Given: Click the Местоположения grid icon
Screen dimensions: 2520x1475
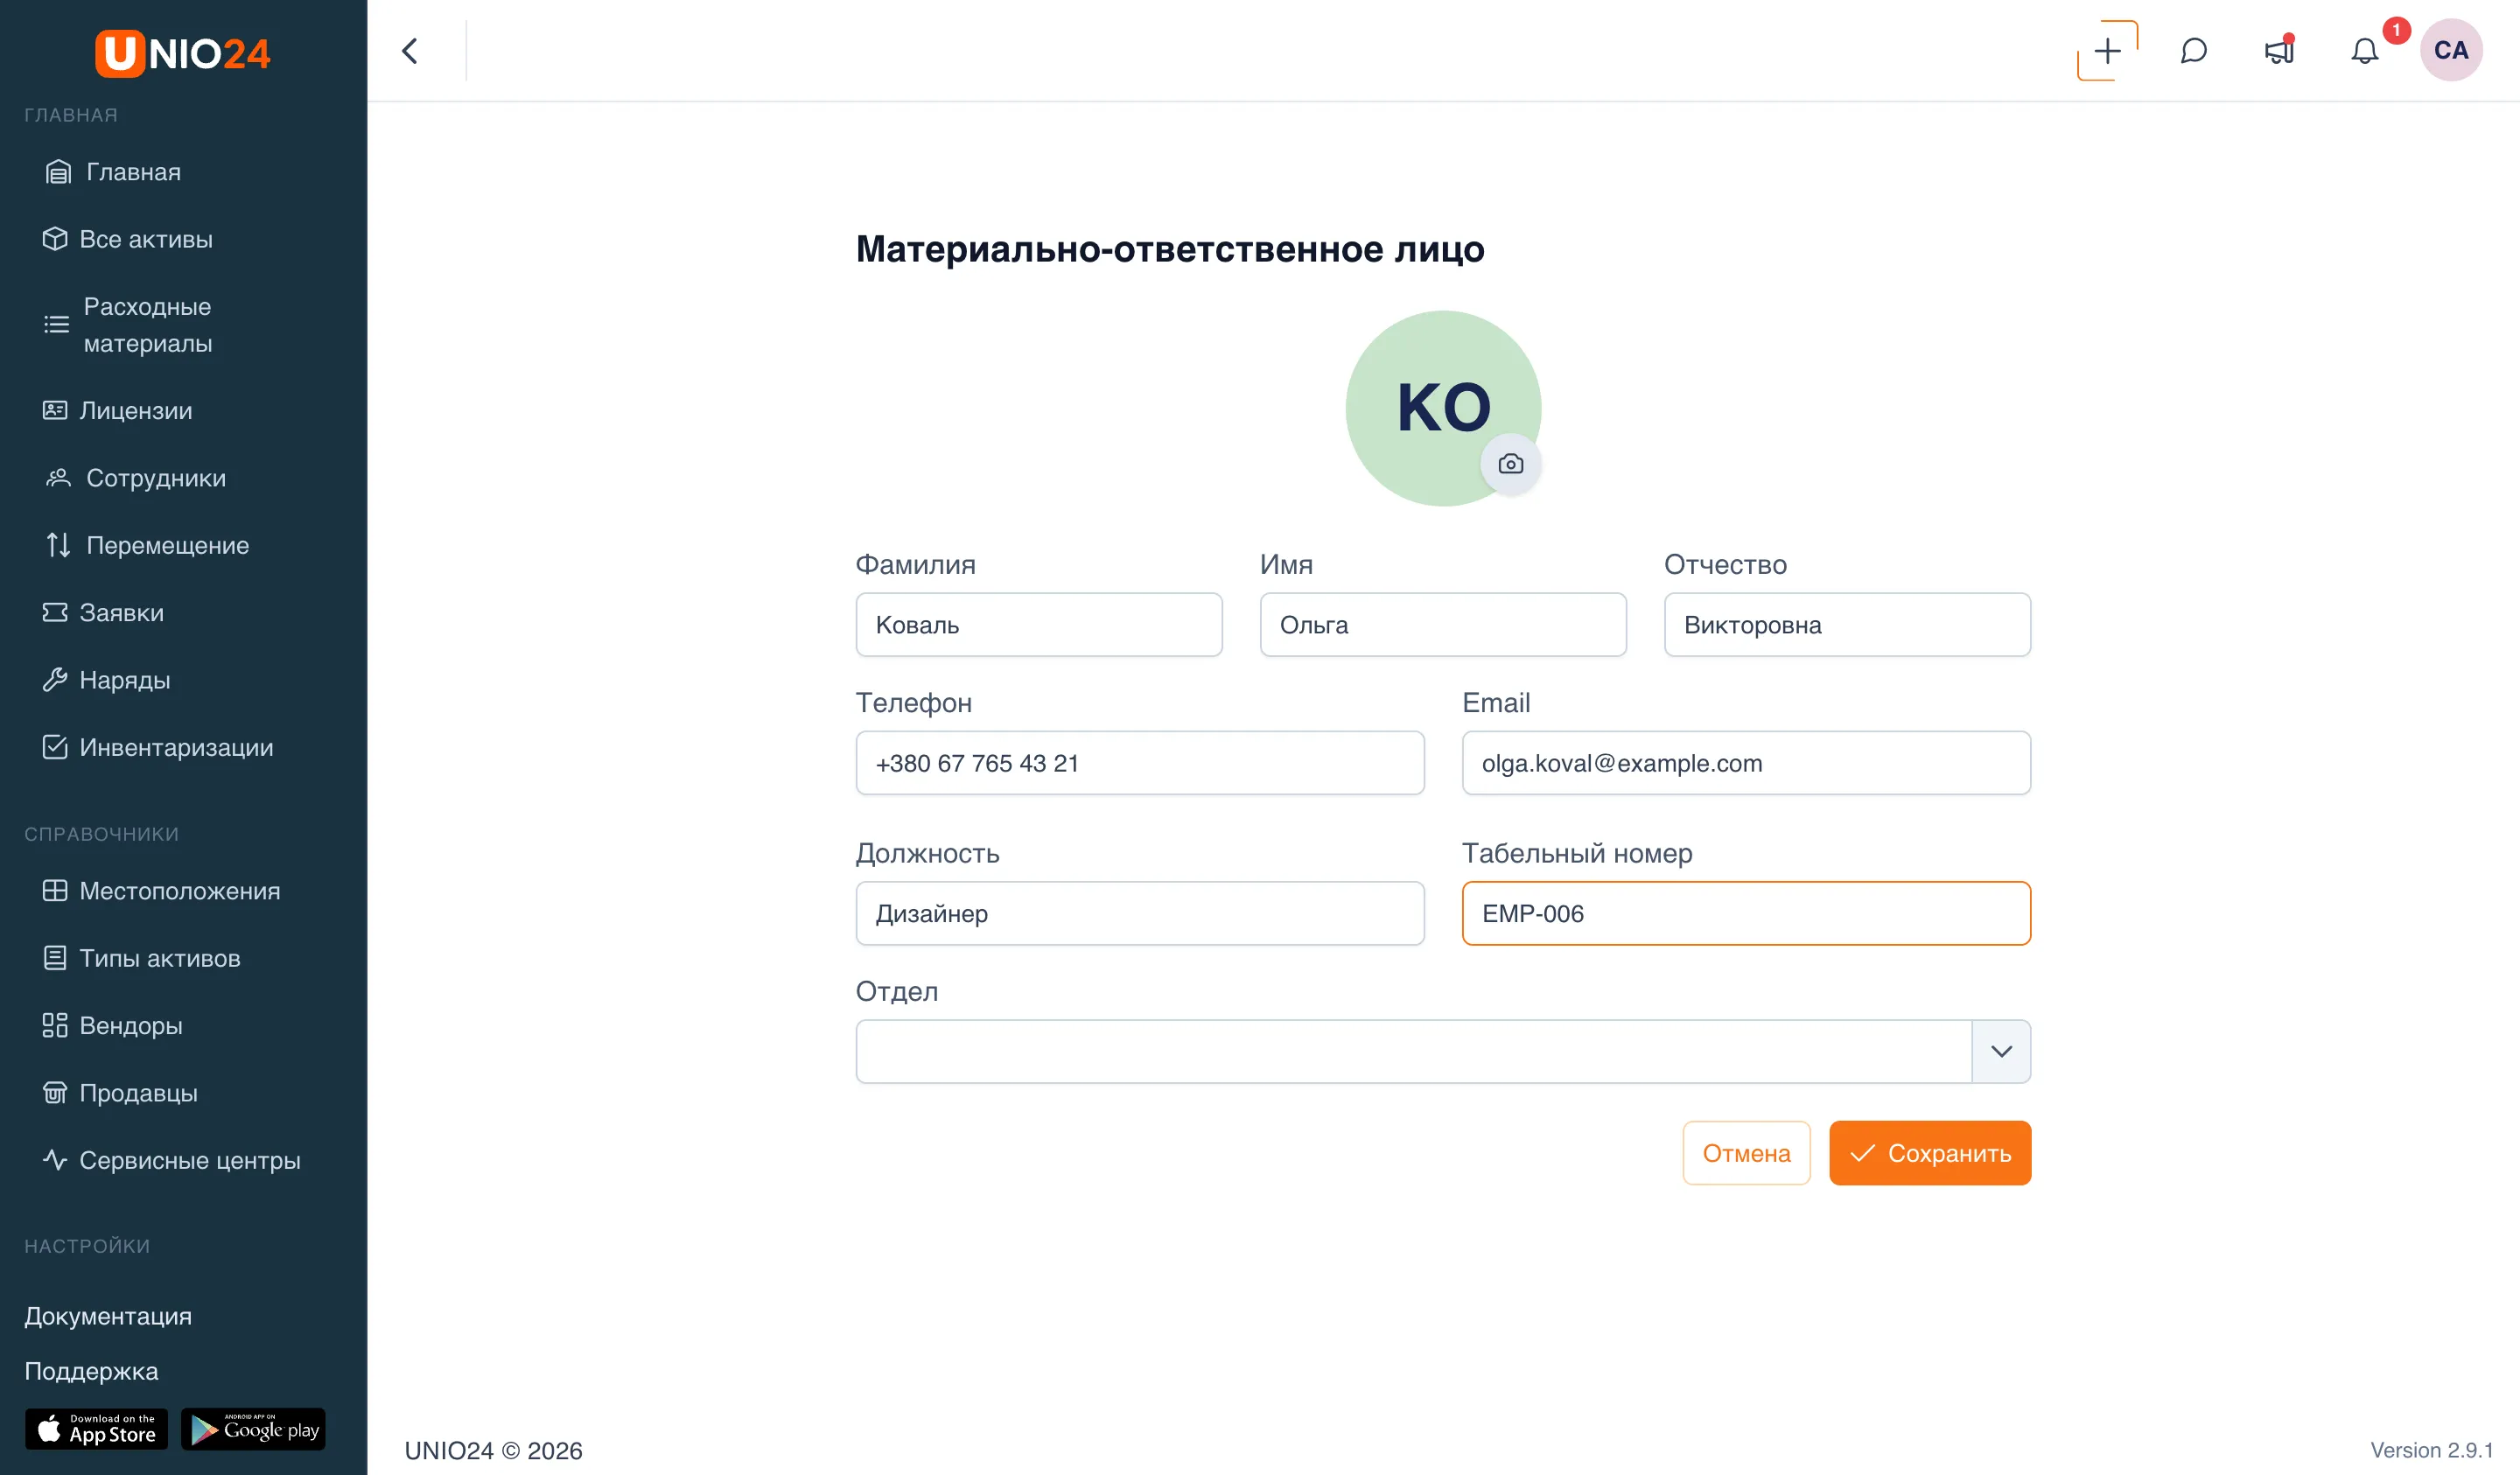Looking at the screenshot, I should tap(55, 890).
